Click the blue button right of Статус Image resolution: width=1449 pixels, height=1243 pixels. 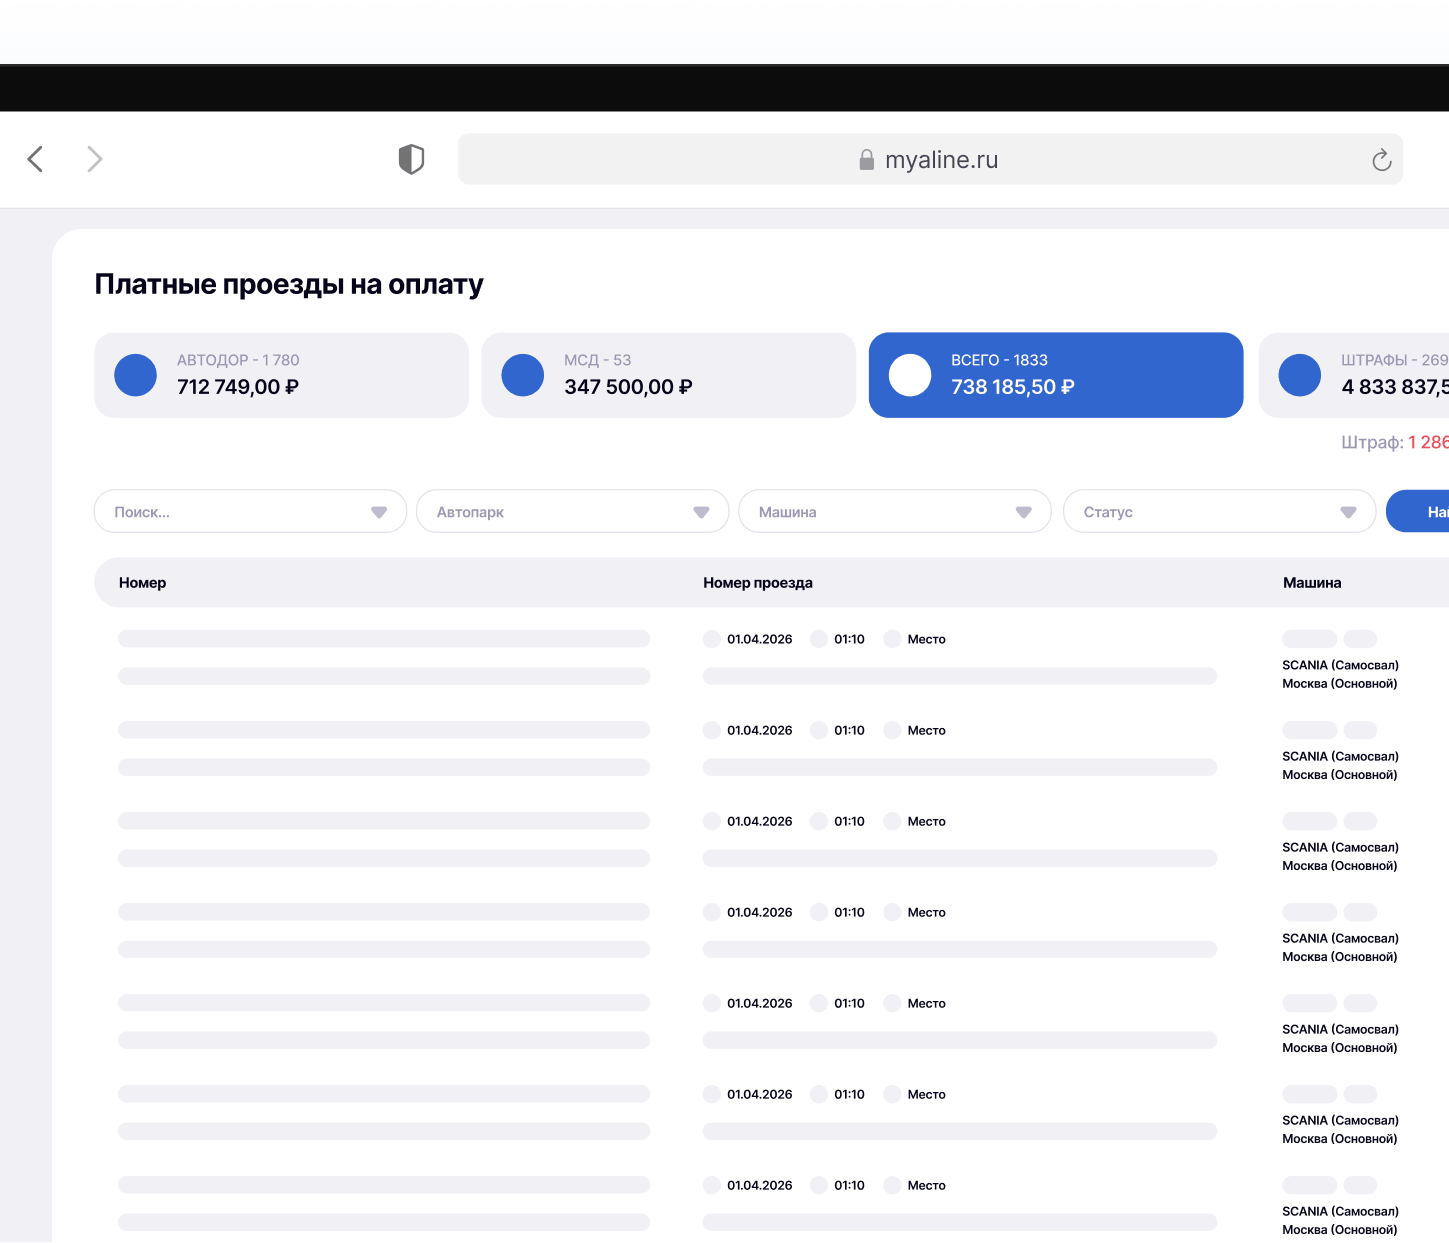1418,511
